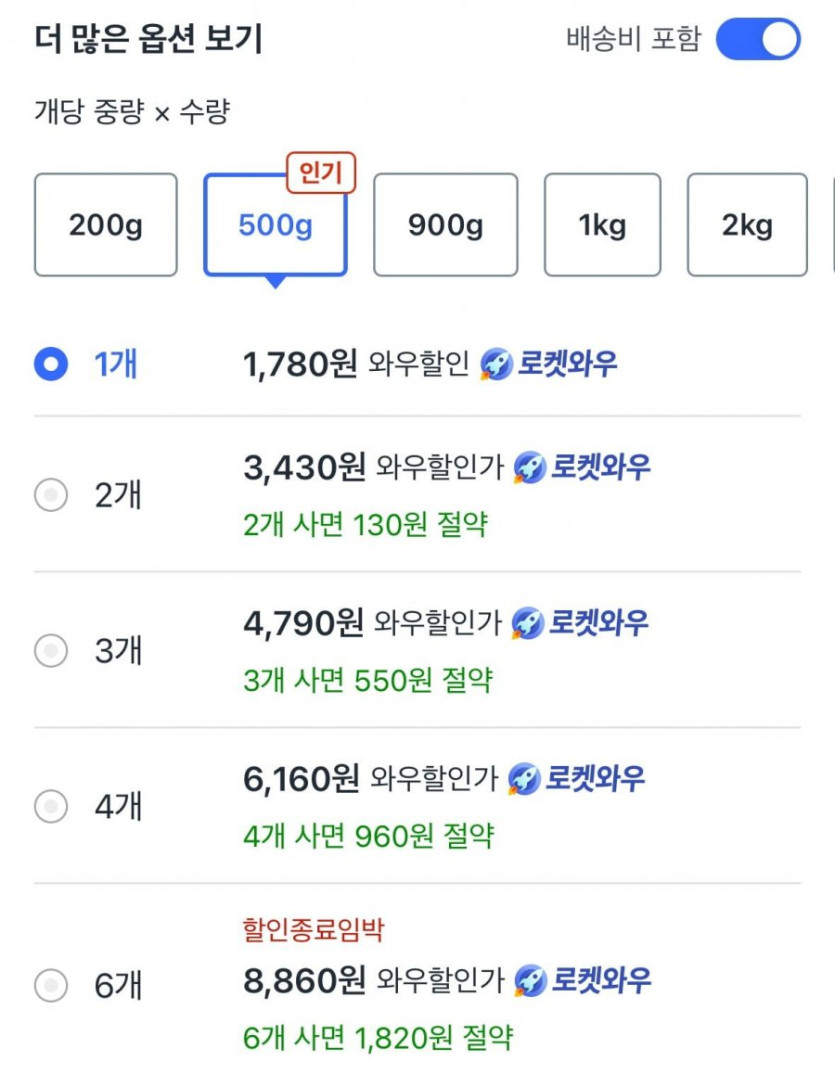Select the 2개 quantity radio button
Screen dimensions: 835x1074
coord(50,494)
